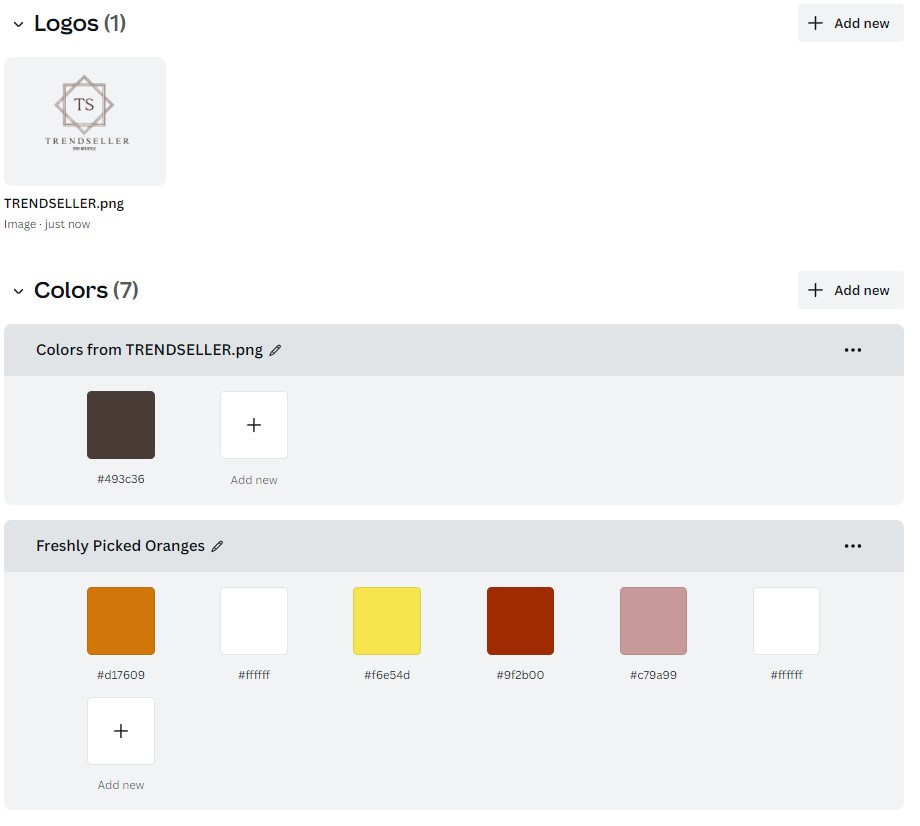Click the TRENDSELLER.png file name label

(64, 203)
